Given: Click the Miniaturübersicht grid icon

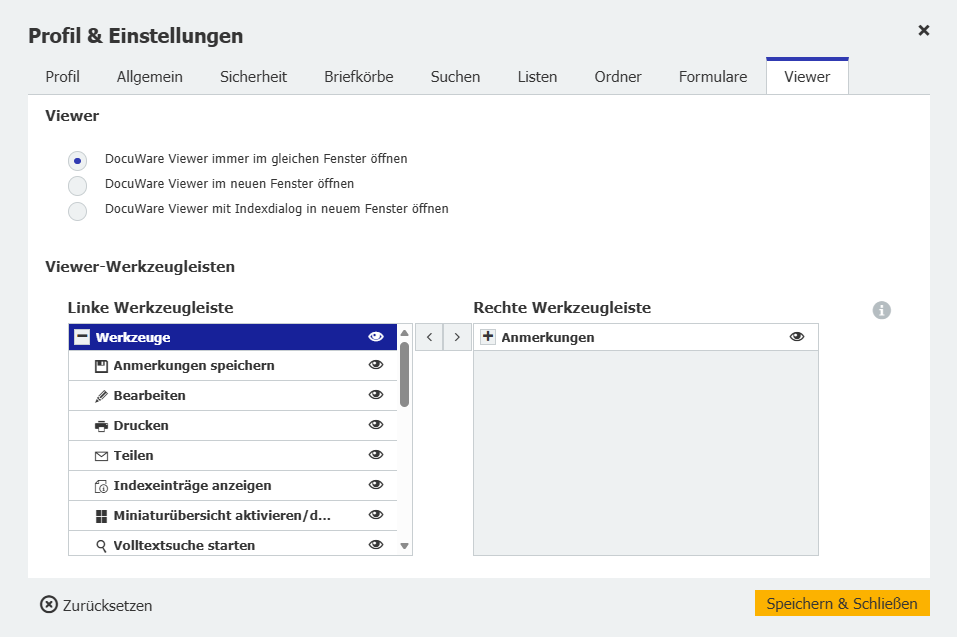Looking at the screenshot, I should [101, 516].
